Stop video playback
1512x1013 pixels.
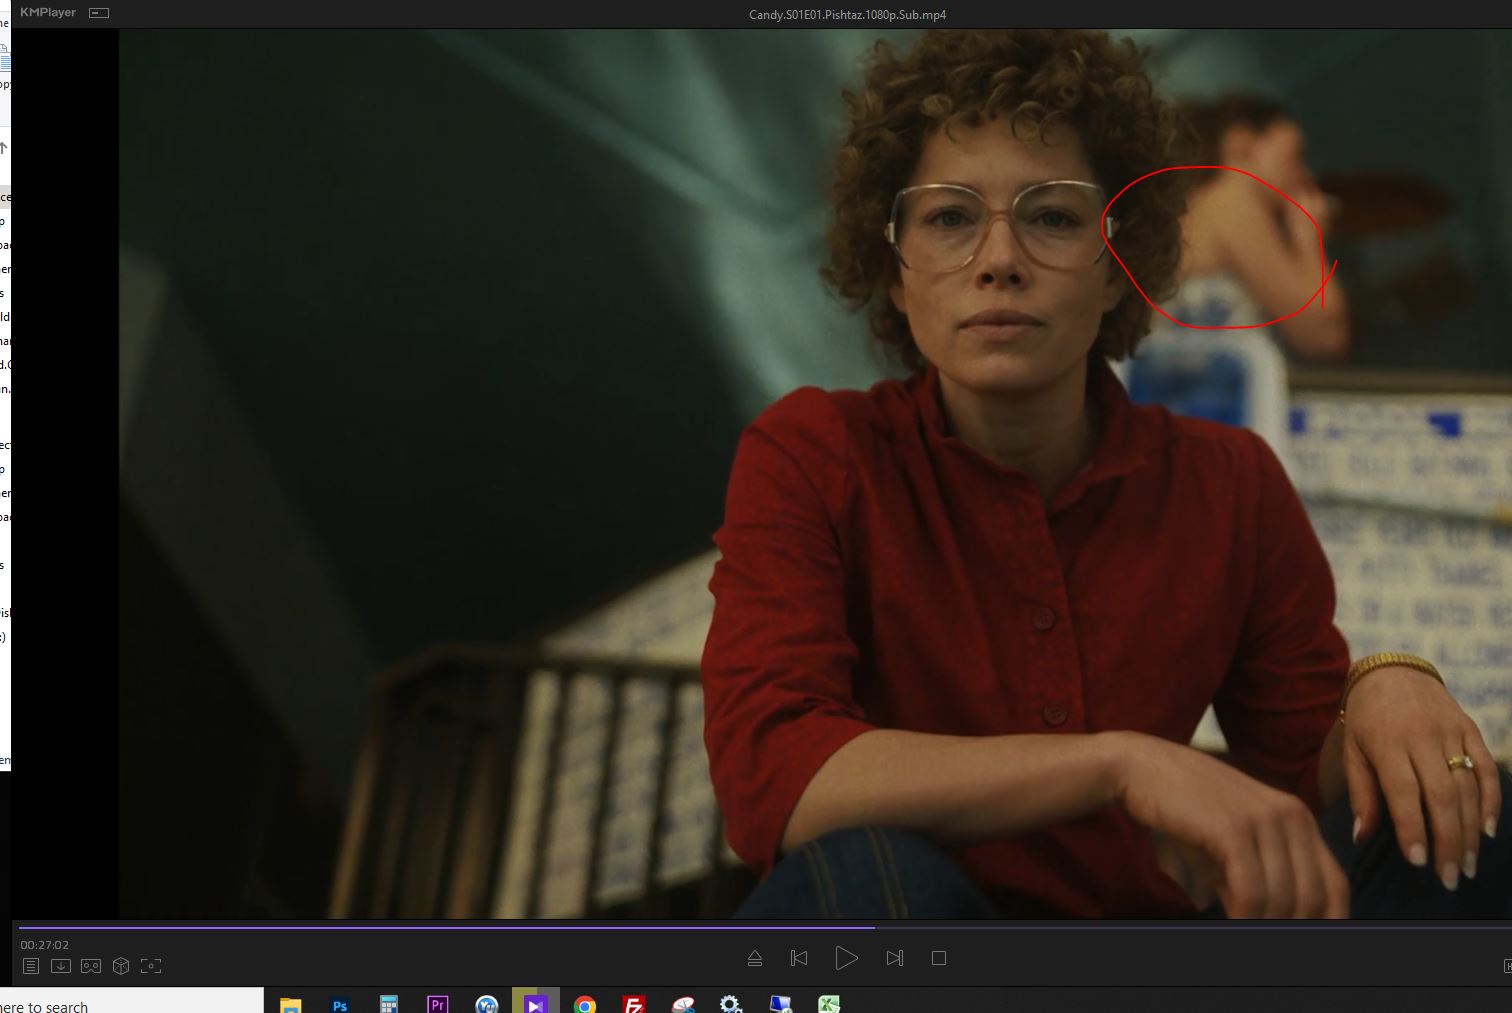pyautogui.click(x=938, y=958)
